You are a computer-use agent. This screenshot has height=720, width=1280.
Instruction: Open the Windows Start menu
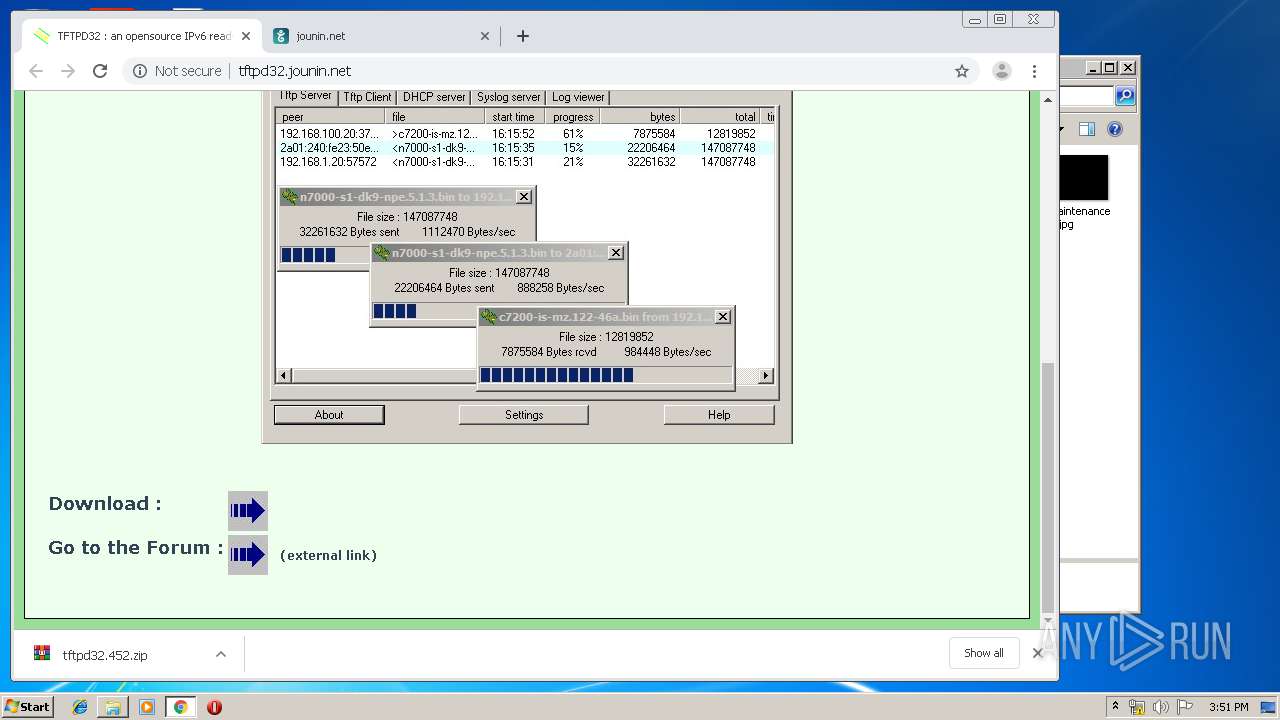tap(27, 706)
